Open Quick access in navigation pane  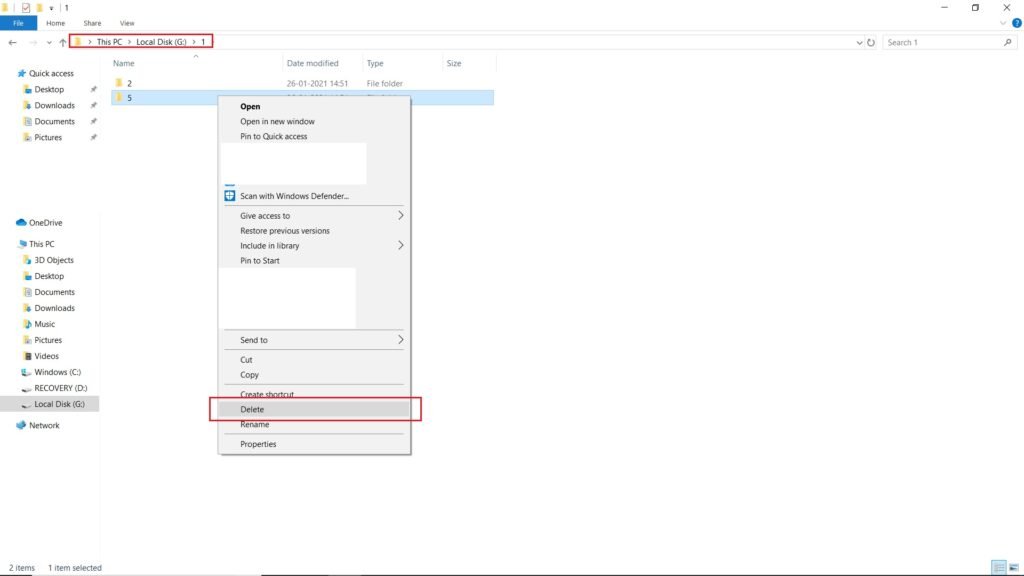(x=51, y=74)
